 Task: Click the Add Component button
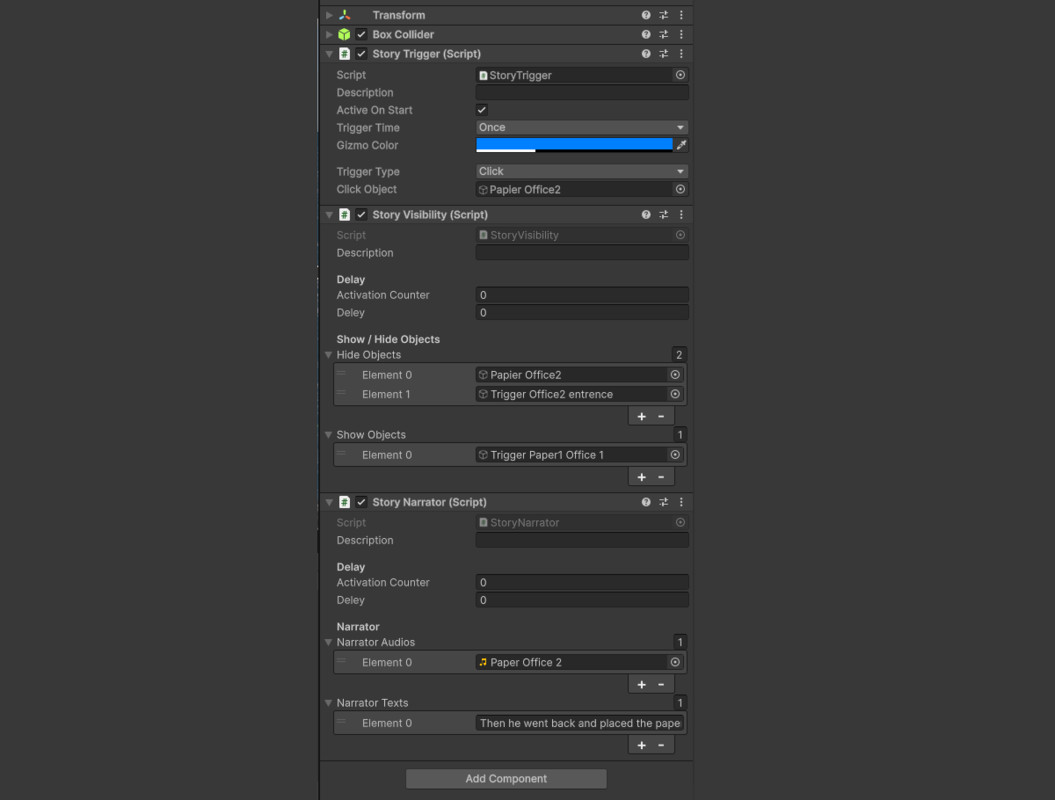[506, 778]
